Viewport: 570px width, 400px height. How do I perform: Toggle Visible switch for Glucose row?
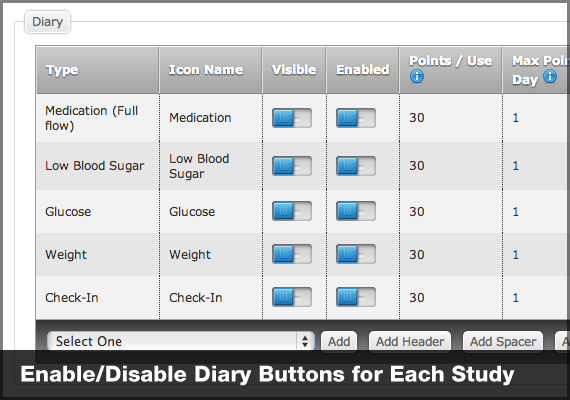click(292, 211)
